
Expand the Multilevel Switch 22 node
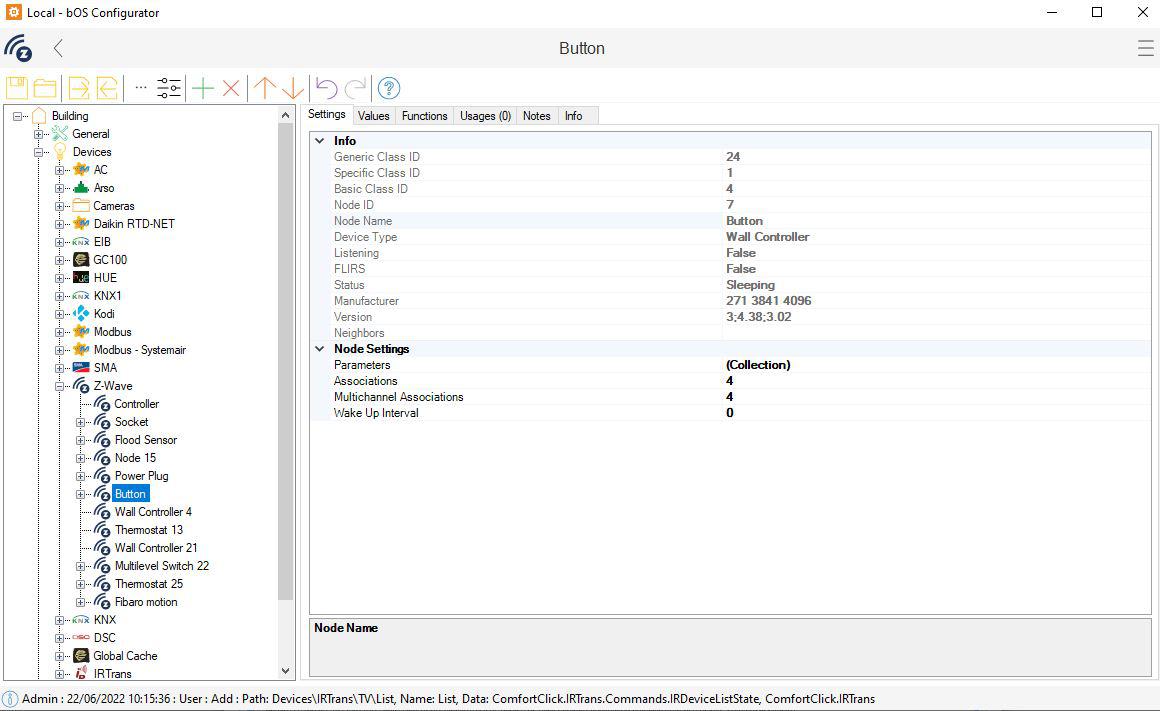(x=81, y=566)
